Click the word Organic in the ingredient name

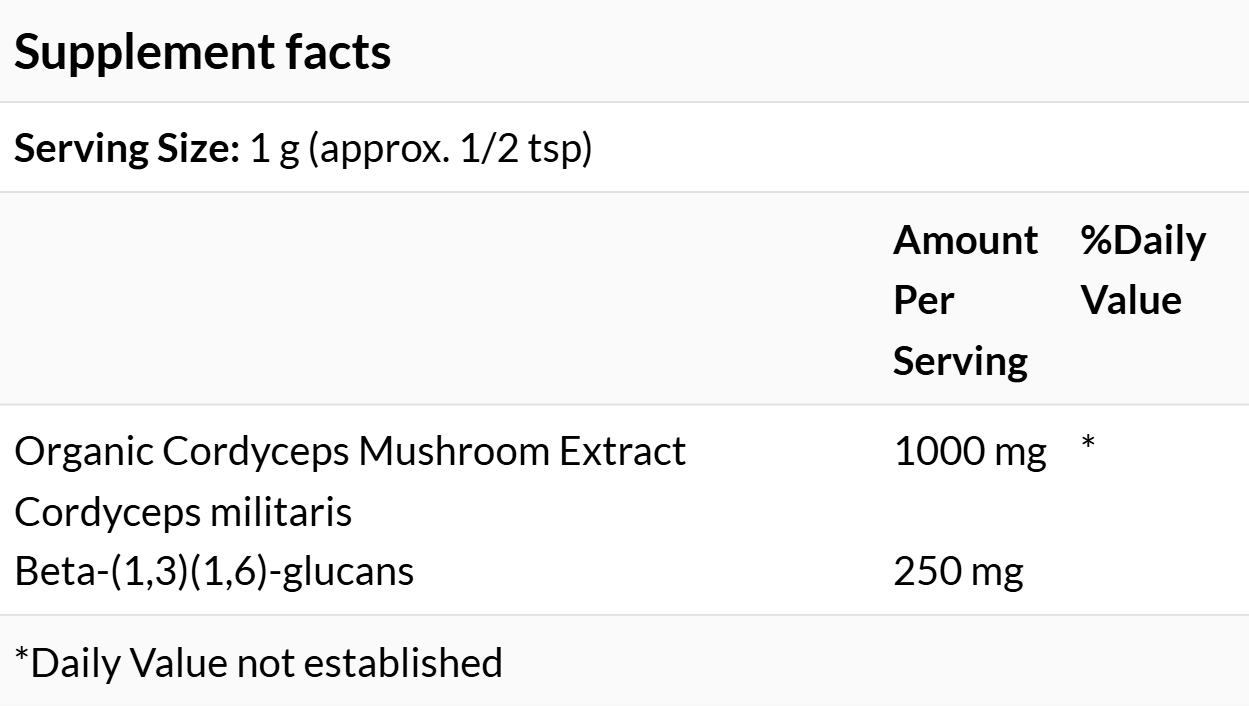pos(83,452)
